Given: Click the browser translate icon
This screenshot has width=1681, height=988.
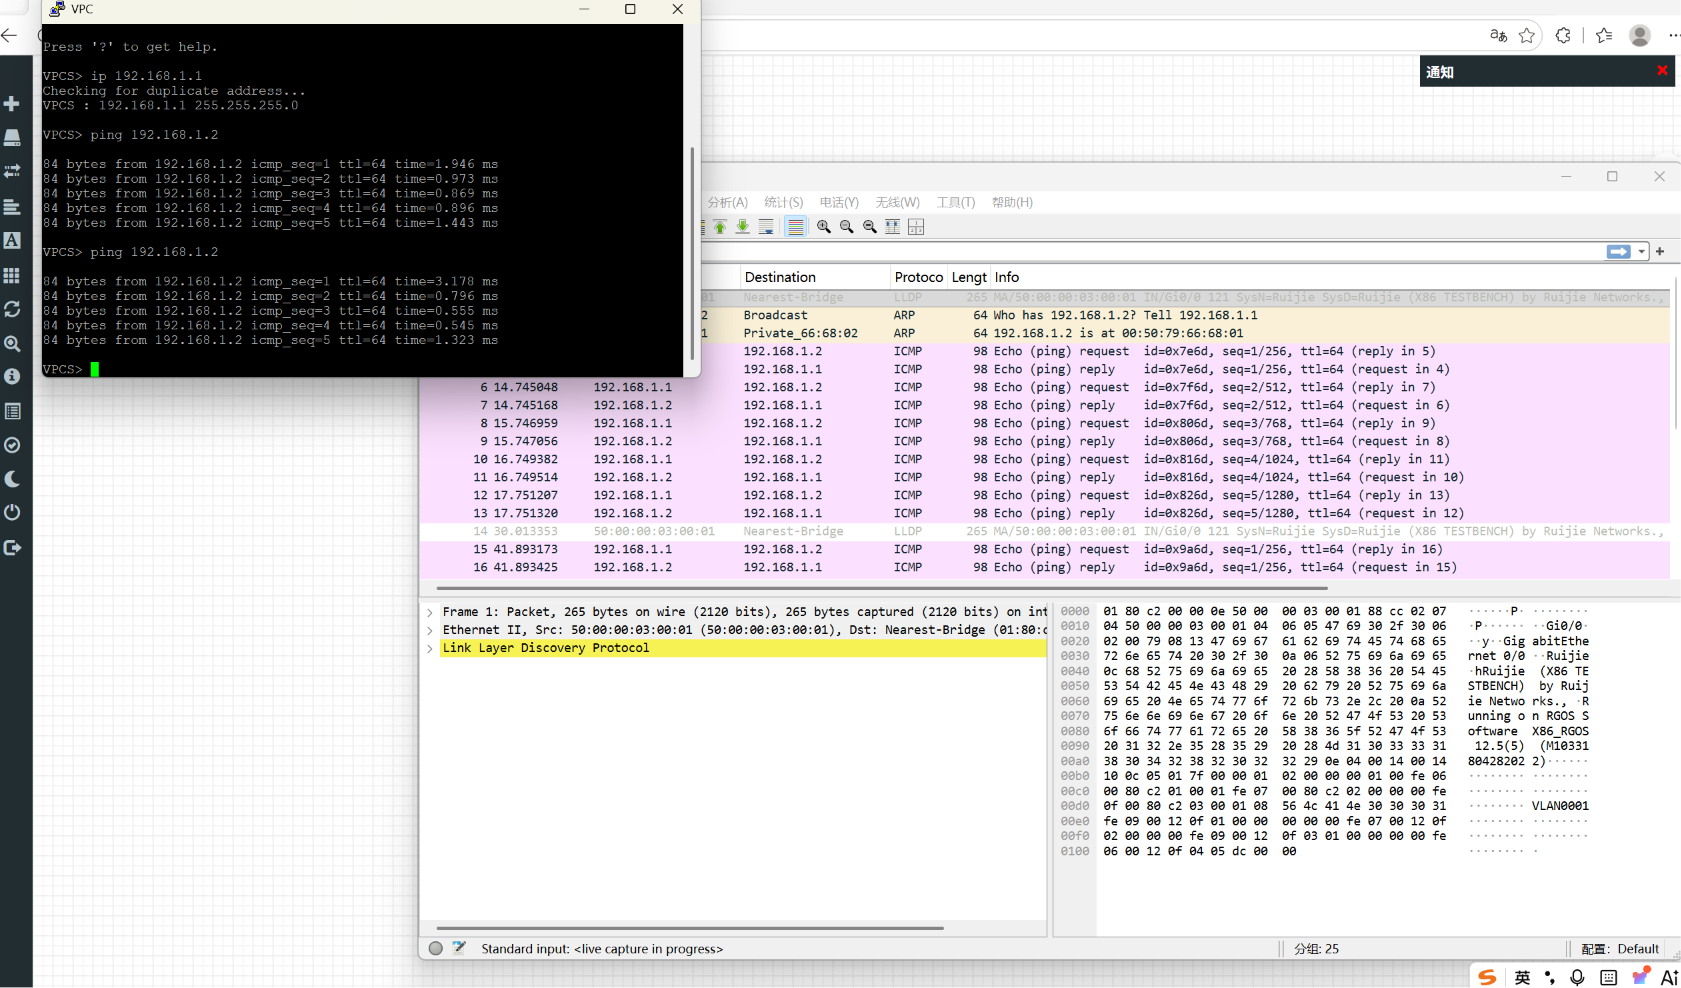Looking at the screenshot, I should point(1498,35).
